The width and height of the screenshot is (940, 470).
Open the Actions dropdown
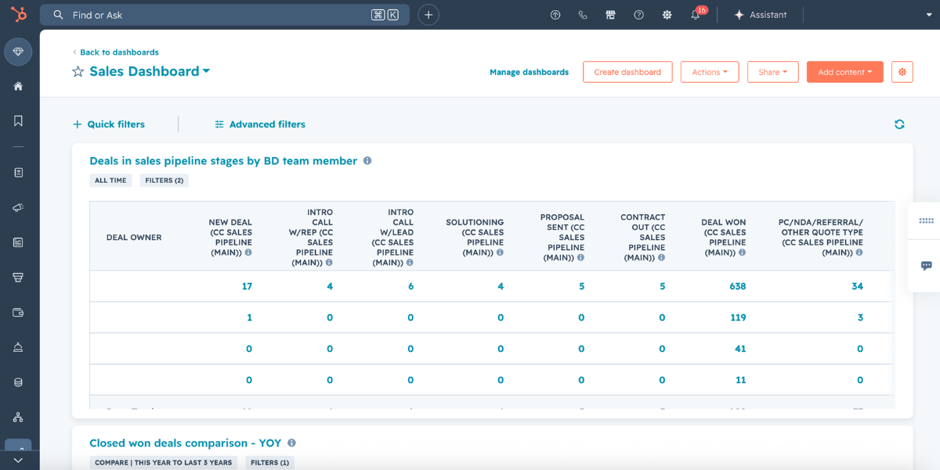pyautogui.click(x=710, y=72)
